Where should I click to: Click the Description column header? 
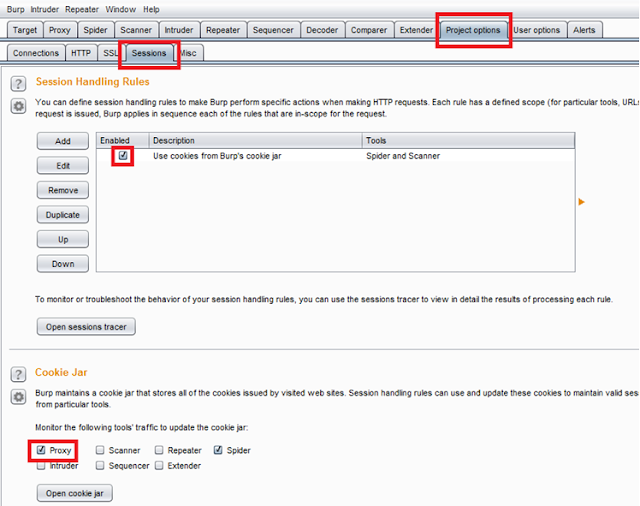click(x=256, y=140)
